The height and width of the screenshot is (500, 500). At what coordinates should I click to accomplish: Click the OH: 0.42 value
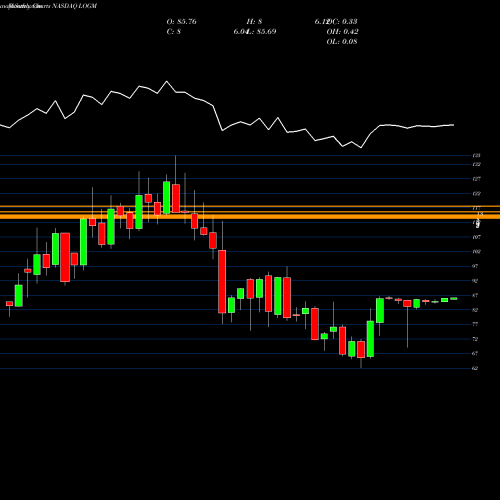342,32
